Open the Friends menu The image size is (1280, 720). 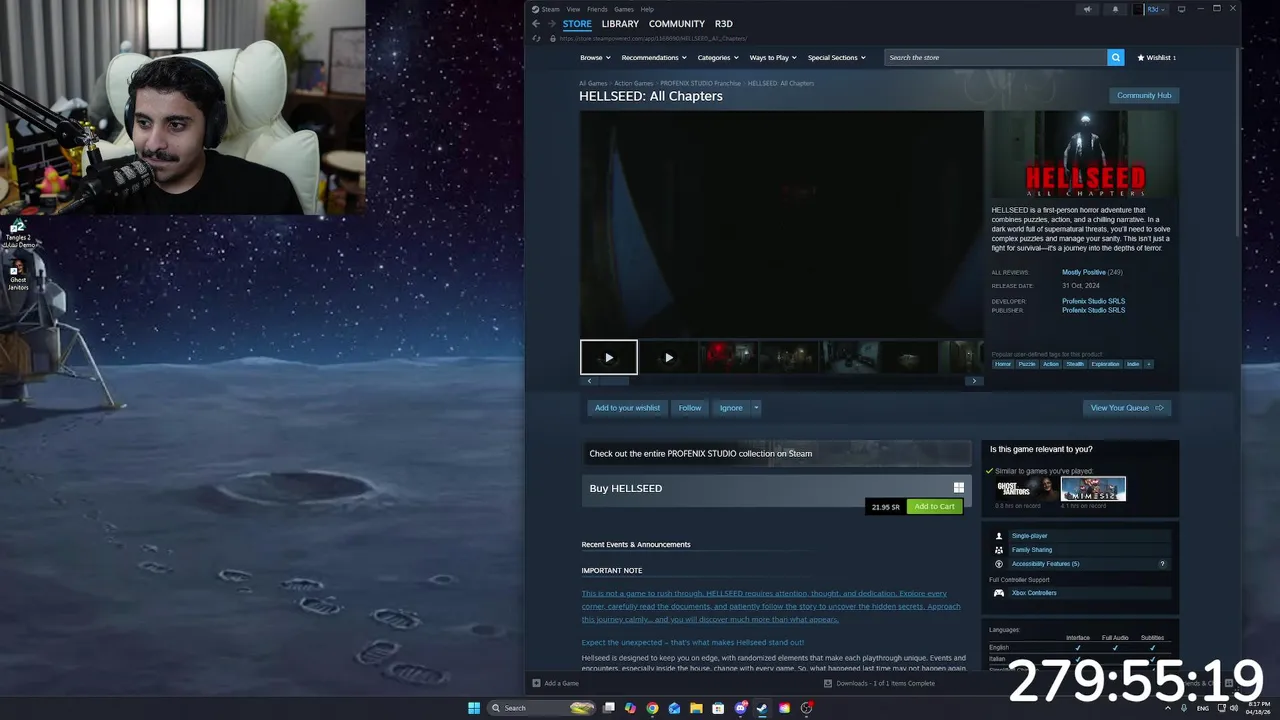pos(597,9)
